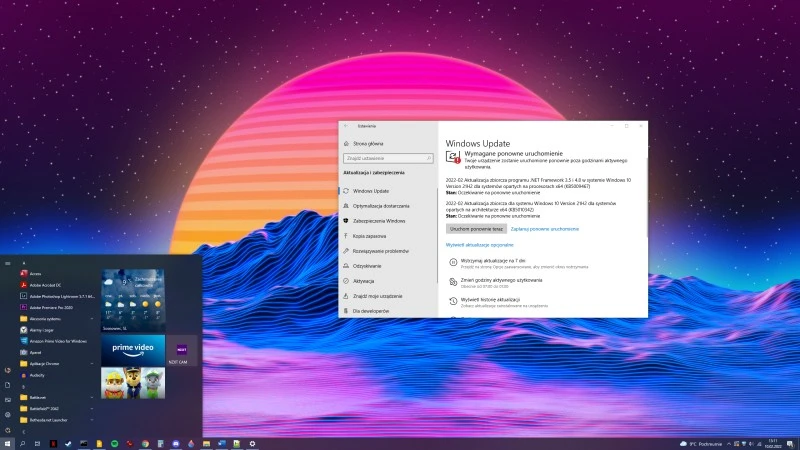Open Settings gear on taskbar

pos(252,444)
